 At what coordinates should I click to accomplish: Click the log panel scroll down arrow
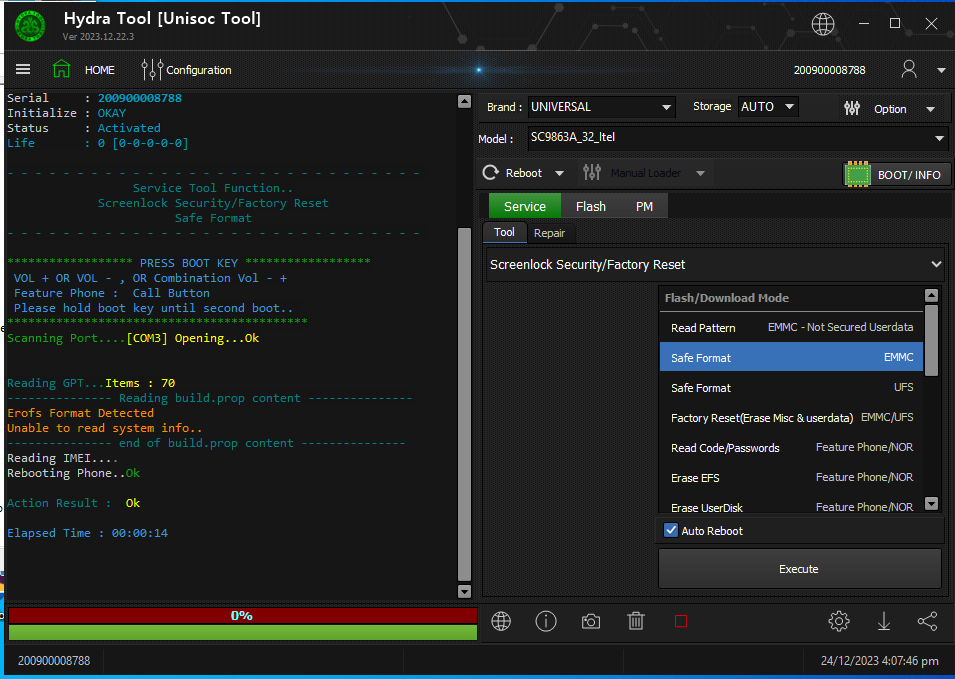pos(464,591)
